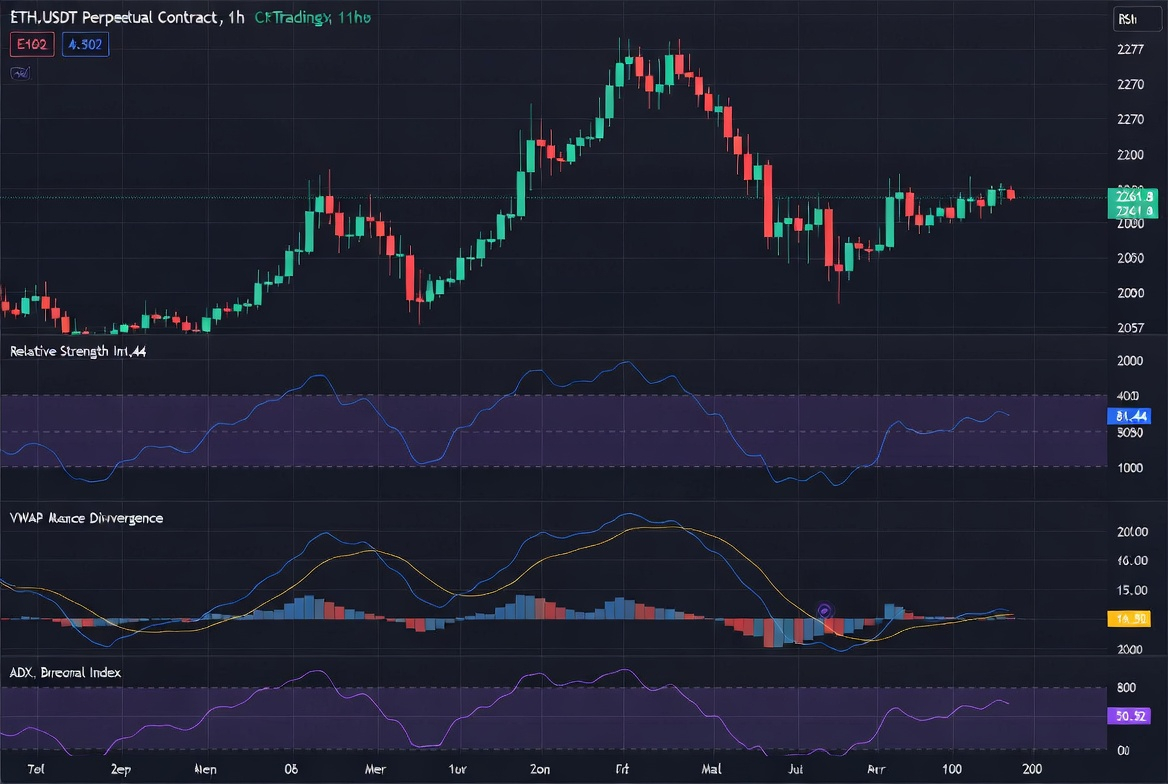Screen dimensions: 1168x784
Task: Open the RSI box at top right
Action: point(1137,19)
